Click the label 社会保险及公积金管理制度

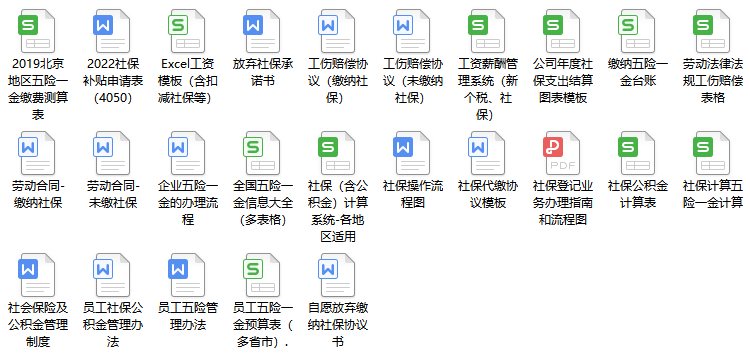(x=38, y=325)
